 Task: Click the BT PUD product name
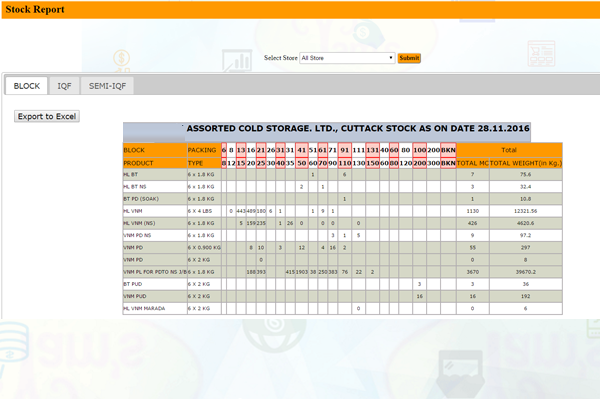click(x=133, y=284)
